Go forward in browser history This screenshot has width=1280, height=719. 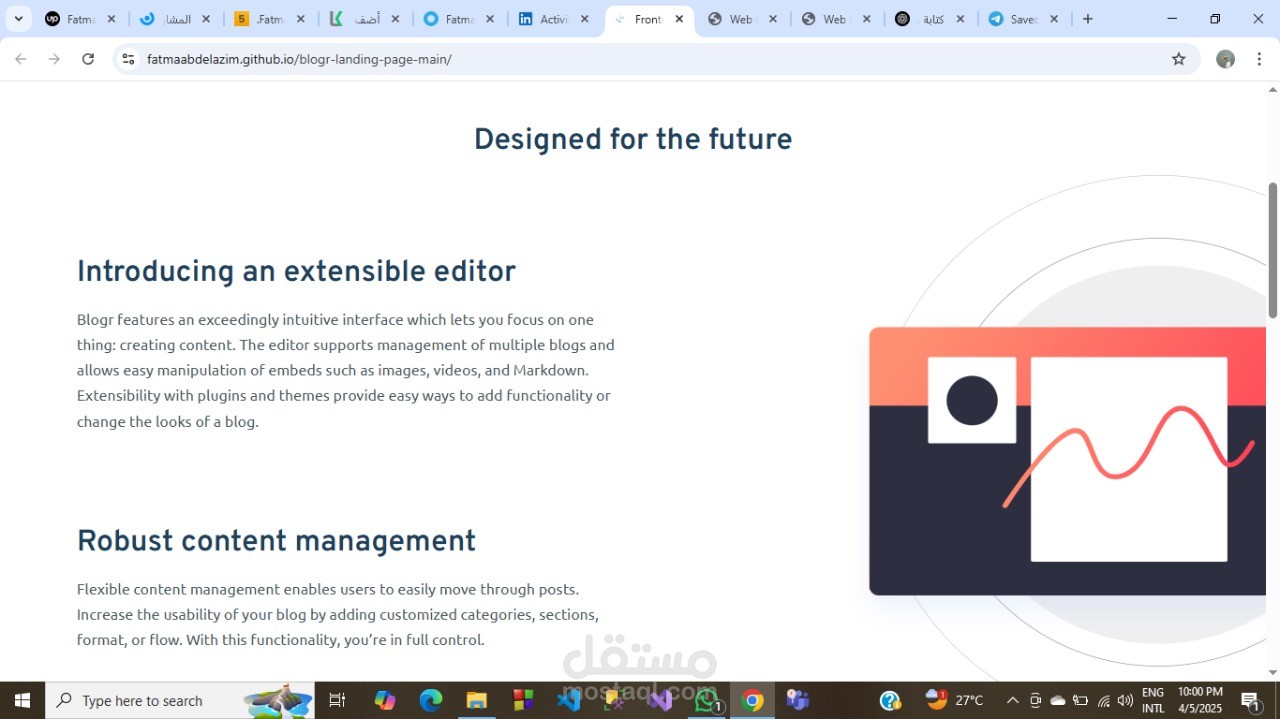[54, 59]
